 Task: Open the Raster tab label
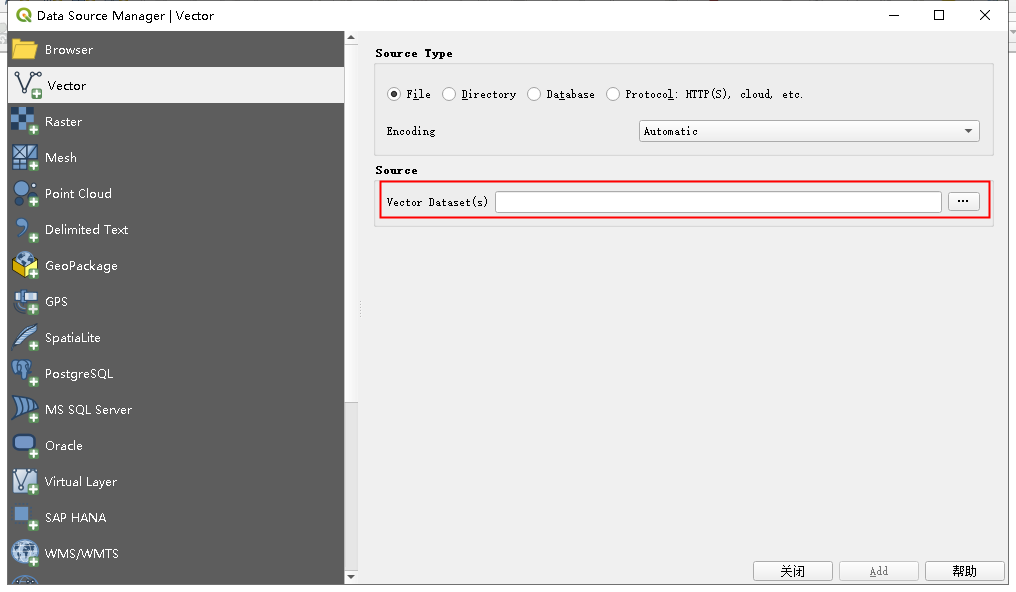[64, 122]
